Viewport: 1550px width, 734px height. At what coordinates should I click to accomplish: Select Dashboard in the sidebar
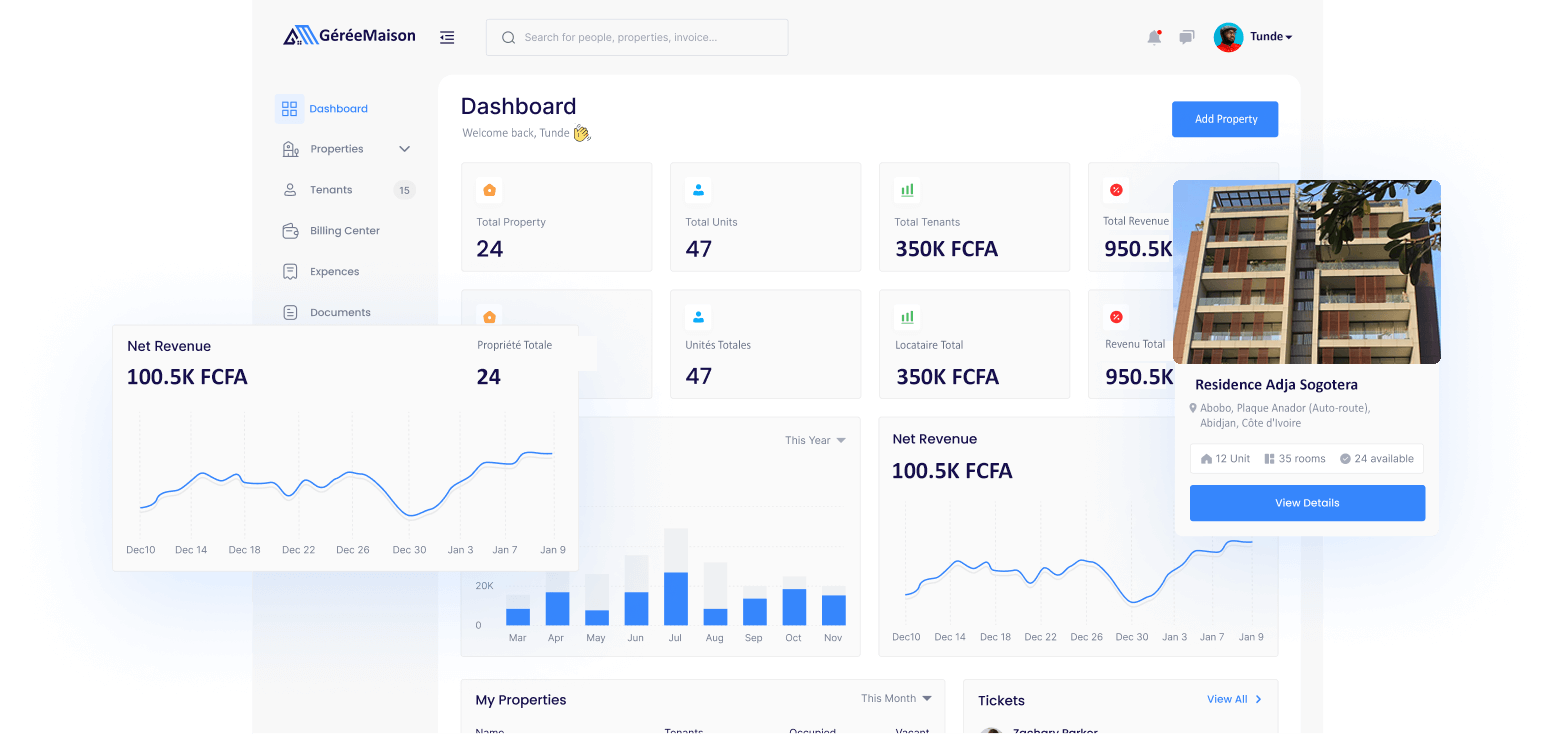[338, 109]
